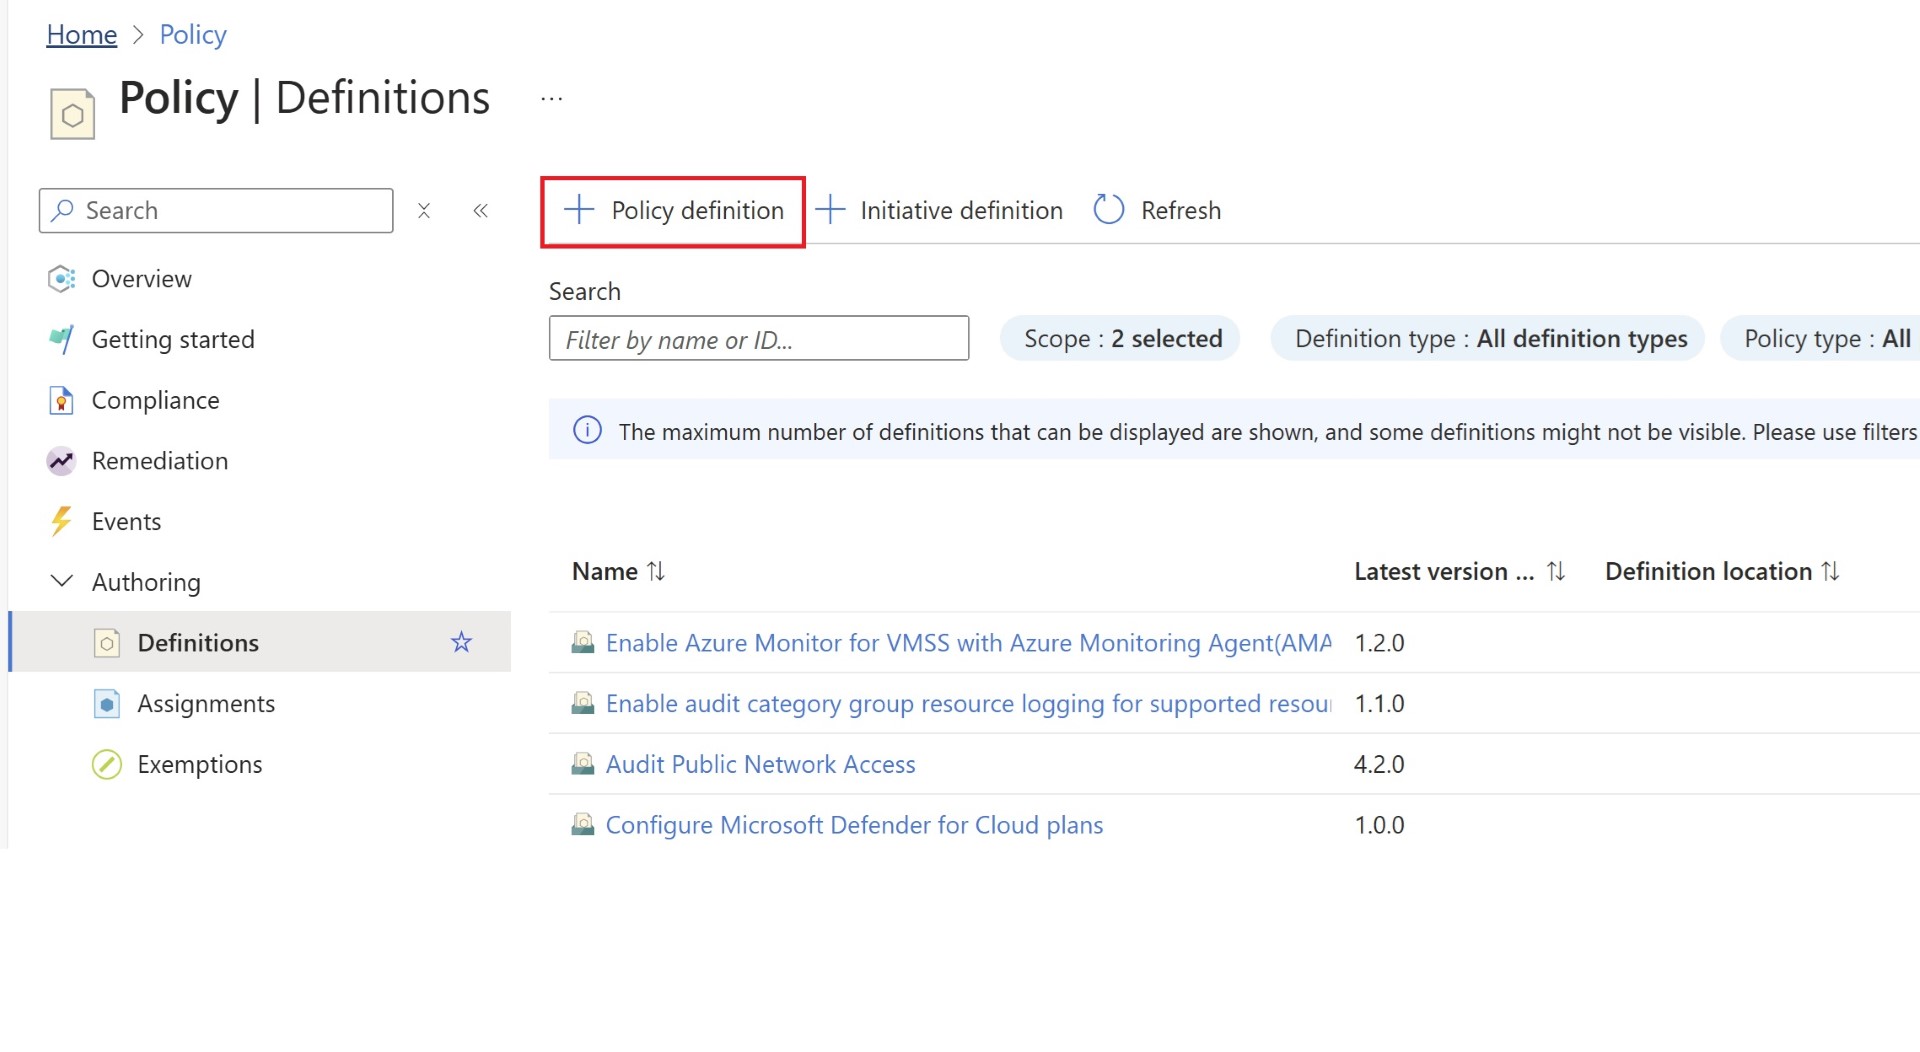Click the Refresh circular arrow icon

tap(1108, 210)
